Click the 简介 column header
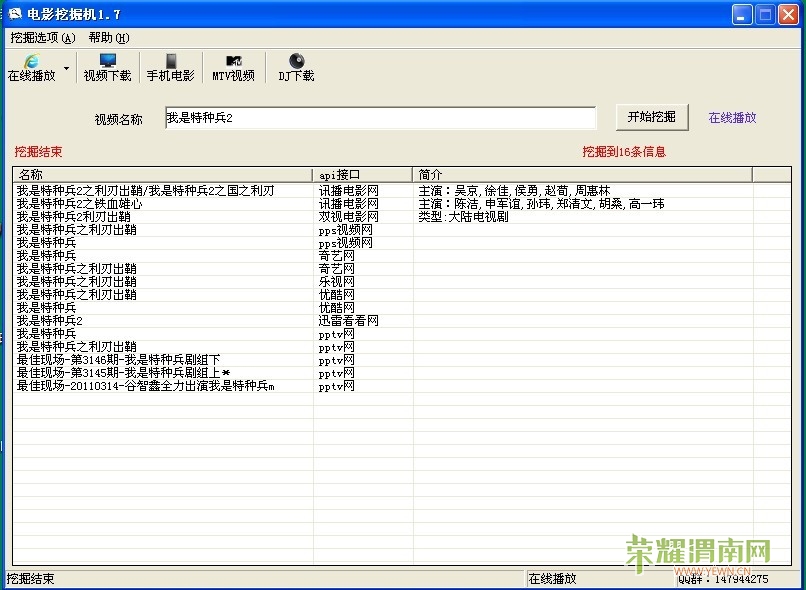The image size is (806, 590). 582,174
